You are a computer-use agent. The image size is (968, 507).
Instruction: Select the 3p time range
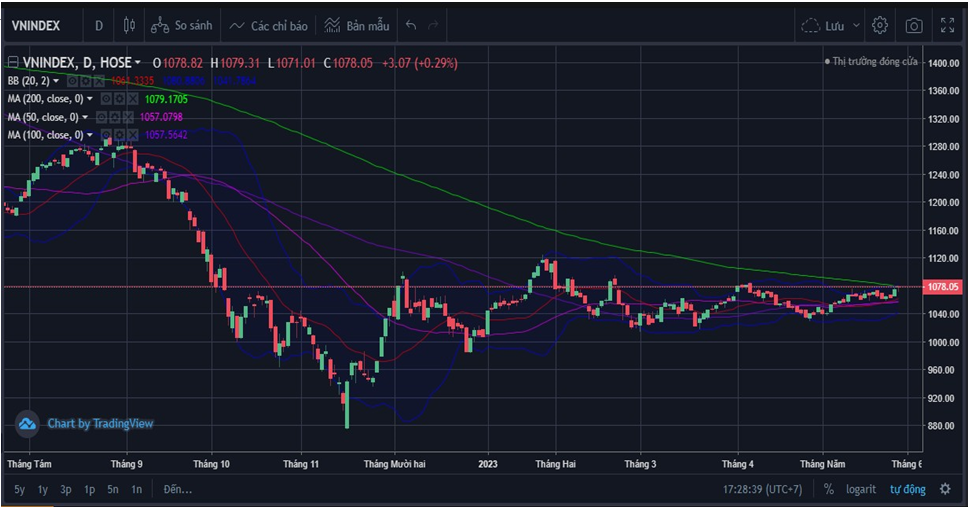pyautogui.click(x=66, y=489)
